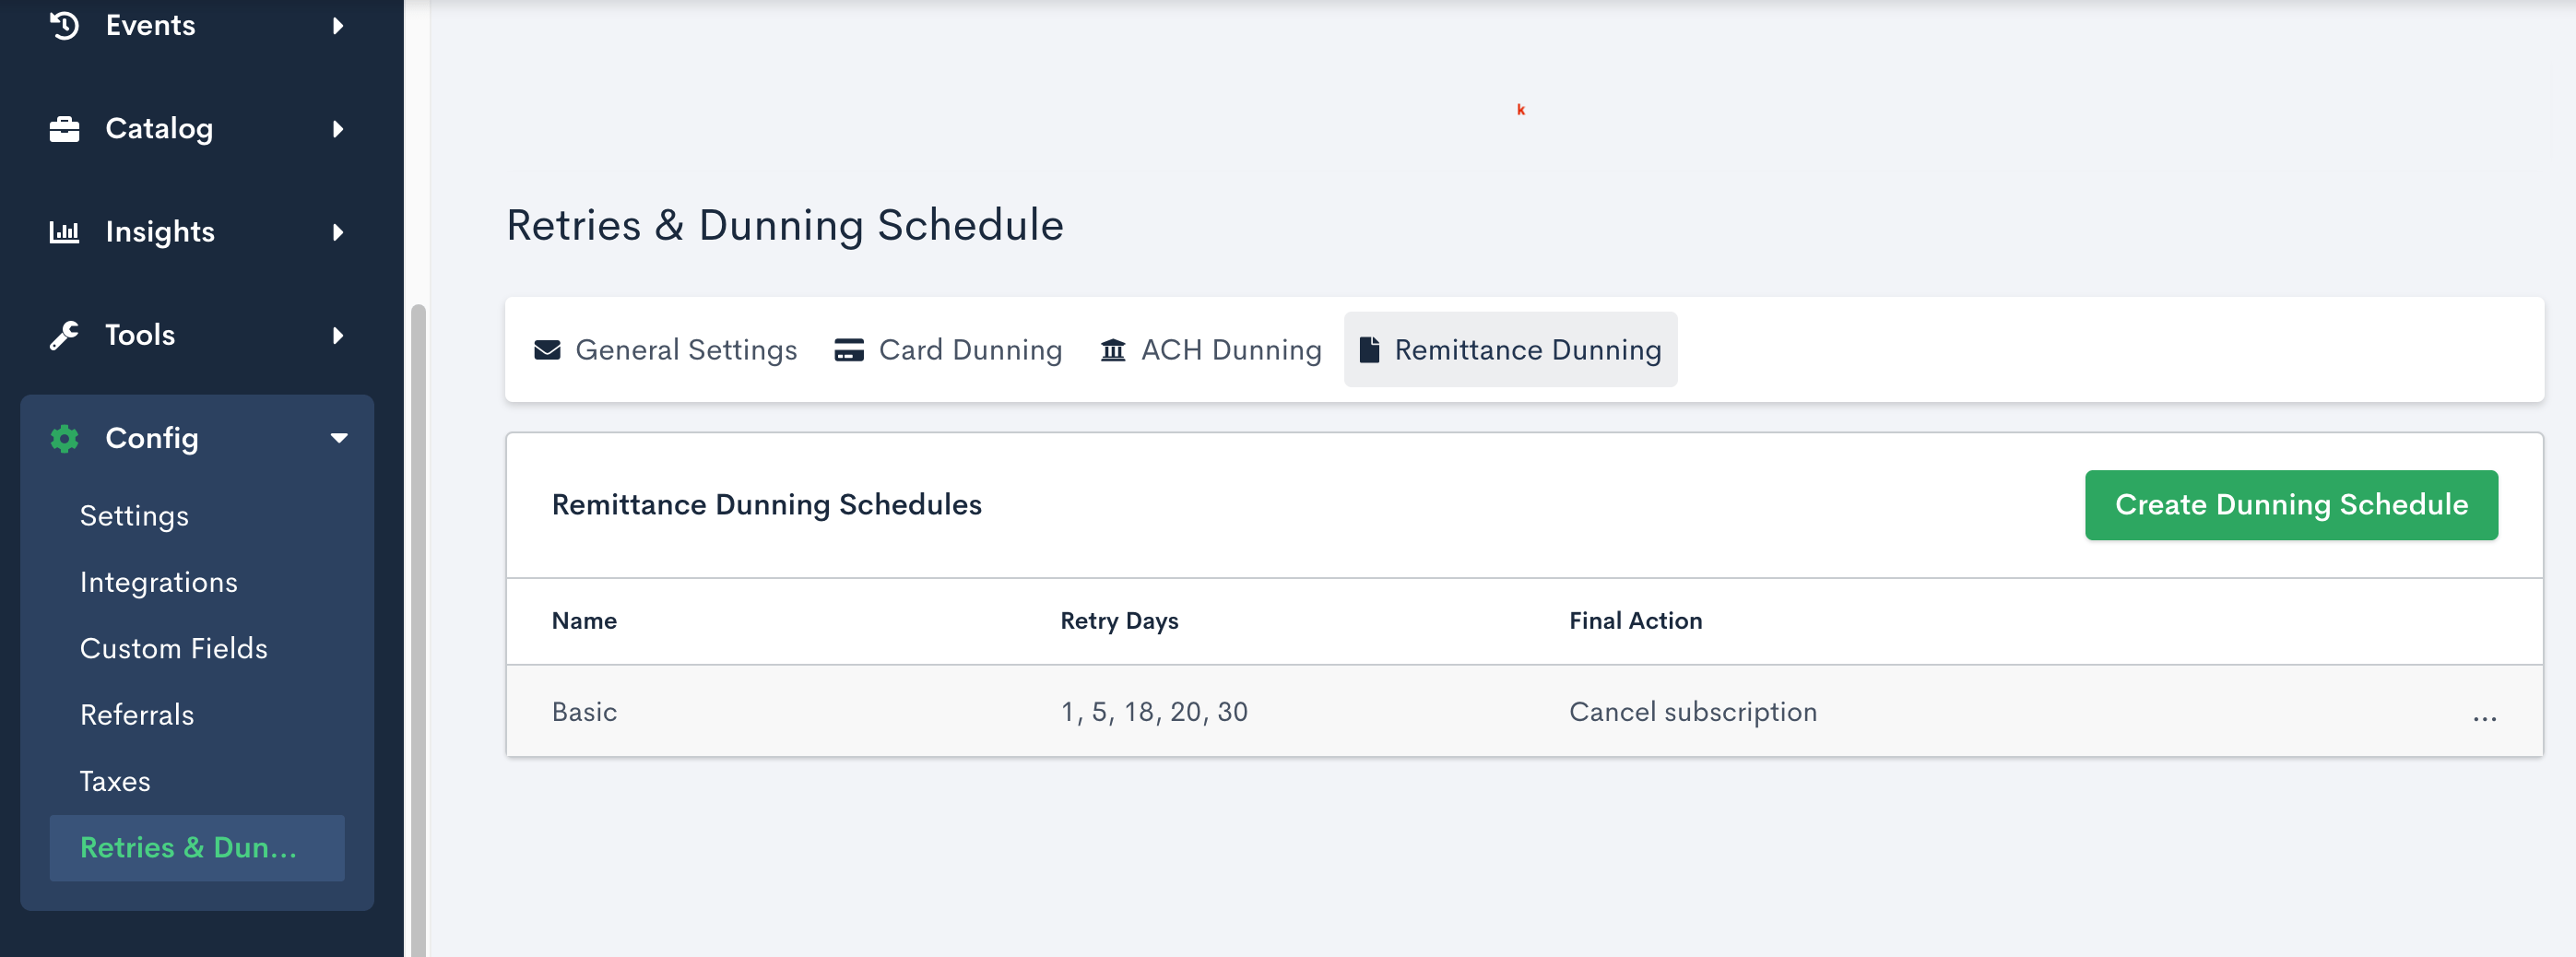
Task: Open the Taxes config page
Action: [115, 781]
